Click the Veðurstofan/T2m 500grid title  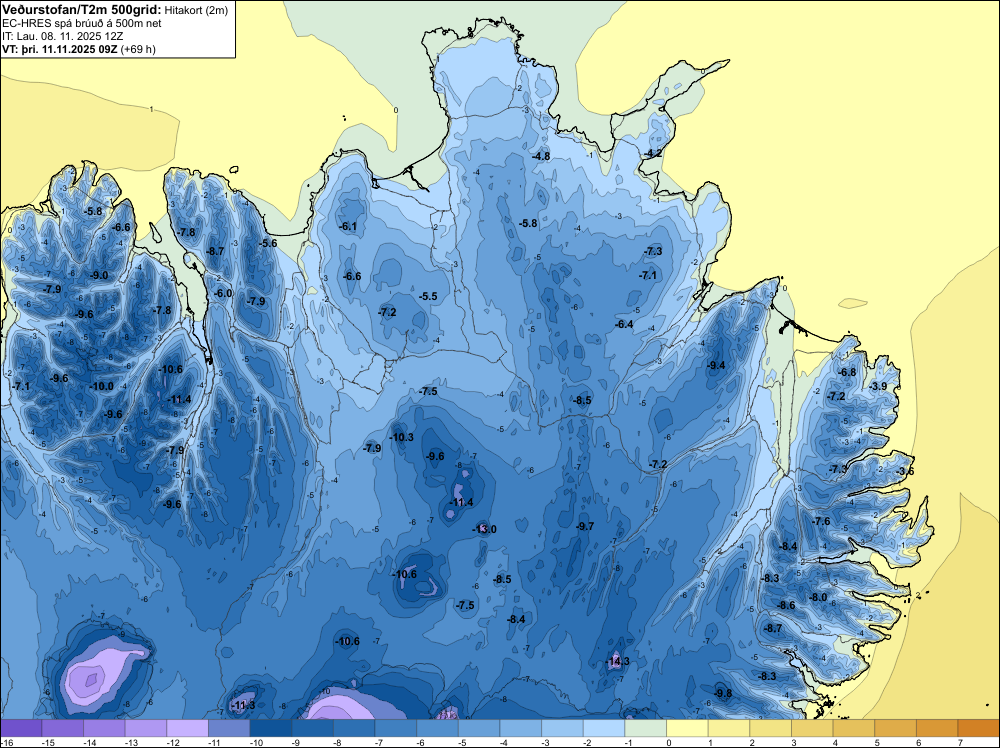coord(82,10)
